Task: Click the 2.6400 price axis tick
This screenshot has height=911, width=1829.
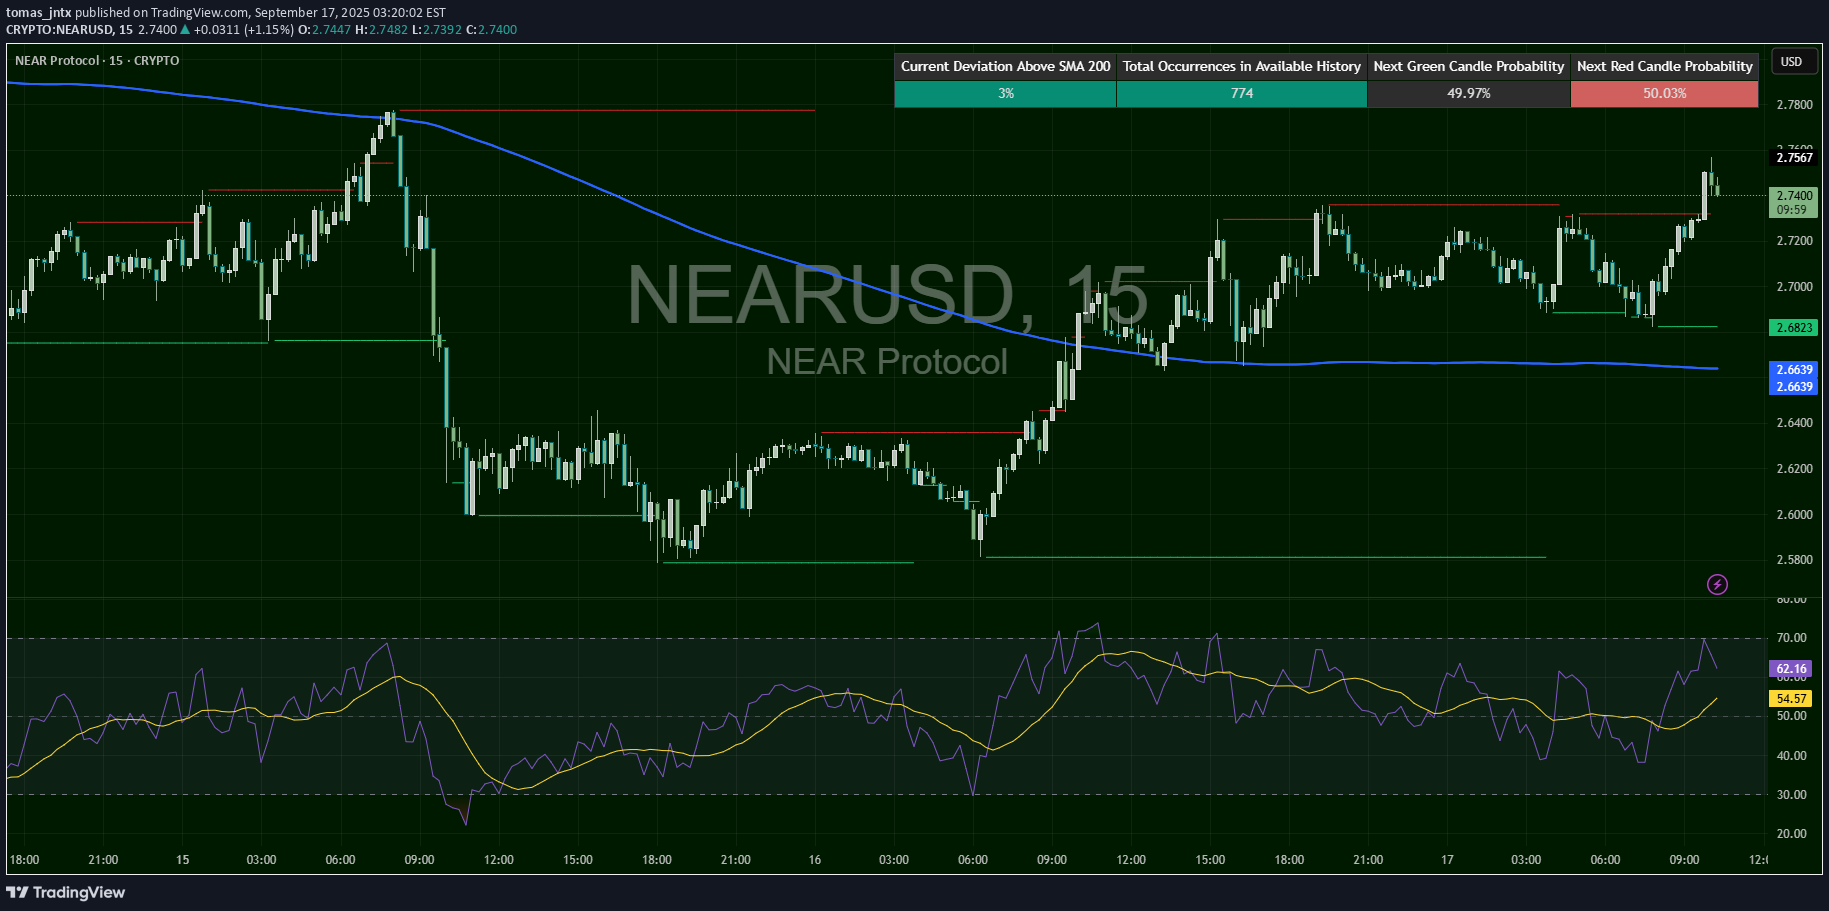Action: point(1794,423)
